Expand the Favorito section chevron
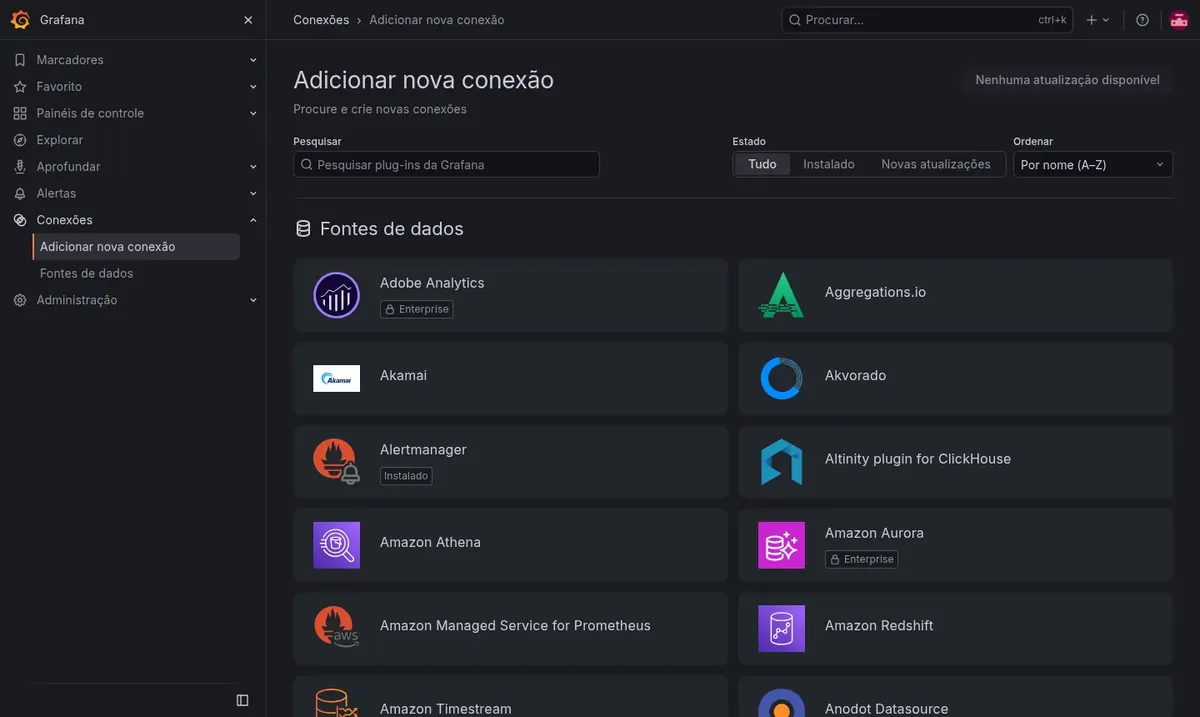The width and height of the screenshot is (1200, 717). tap(253, 87)
